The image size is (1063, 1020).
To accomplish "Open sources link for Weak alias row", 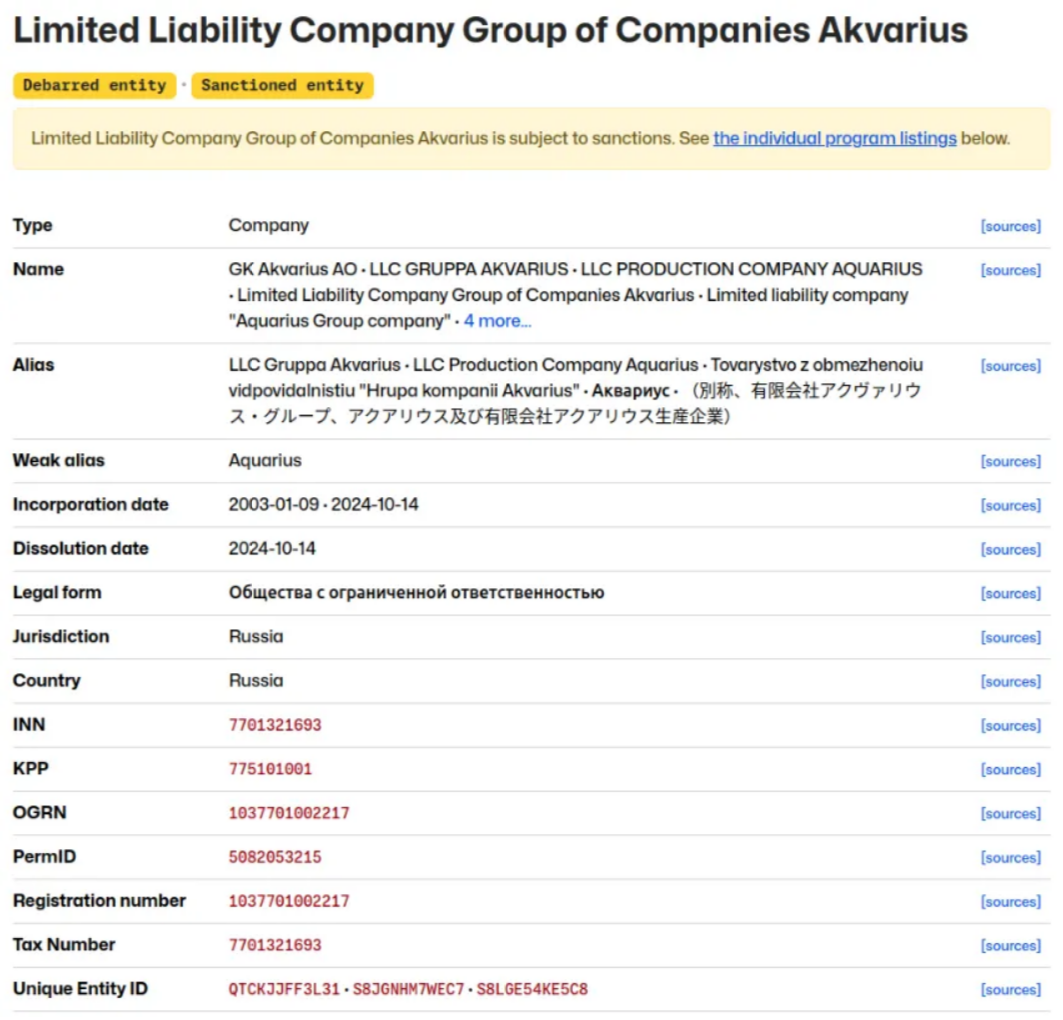I will 1010,462.
